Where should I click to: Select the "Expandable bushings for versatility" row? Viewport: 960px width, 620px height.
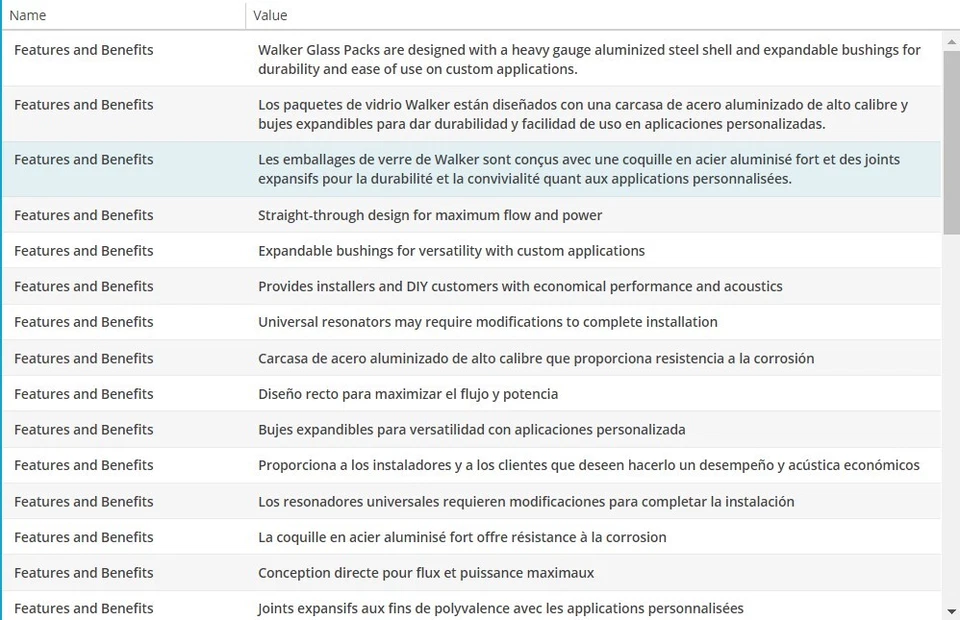(x=451, y=251)
